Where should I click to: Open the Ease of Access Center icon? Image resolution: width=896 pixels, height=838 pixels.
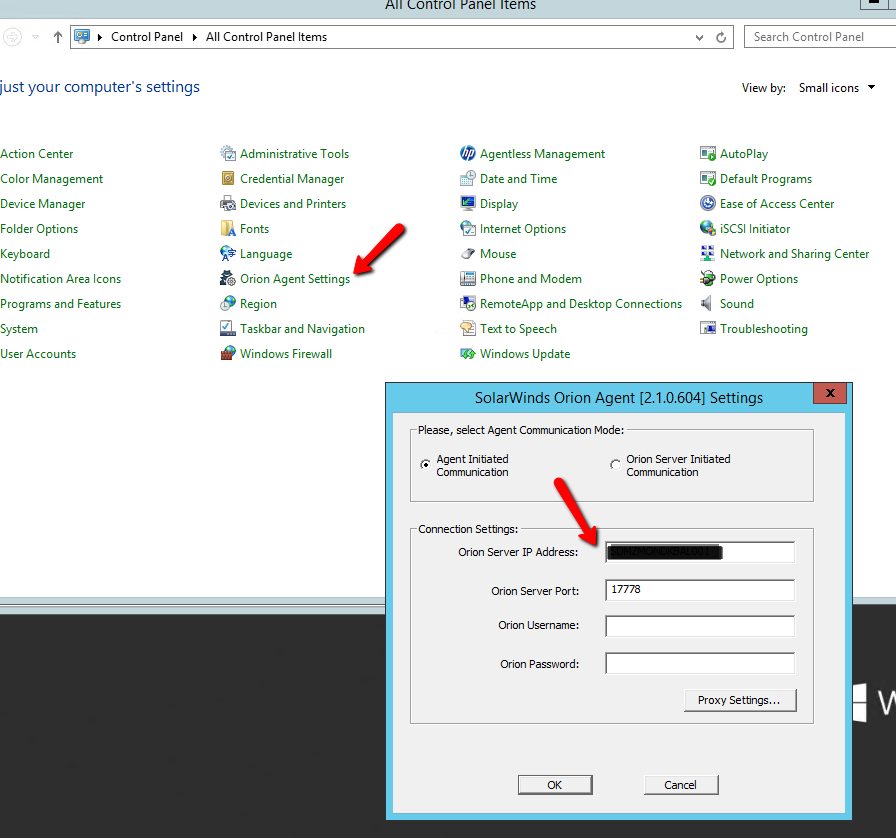coord(708,204)
